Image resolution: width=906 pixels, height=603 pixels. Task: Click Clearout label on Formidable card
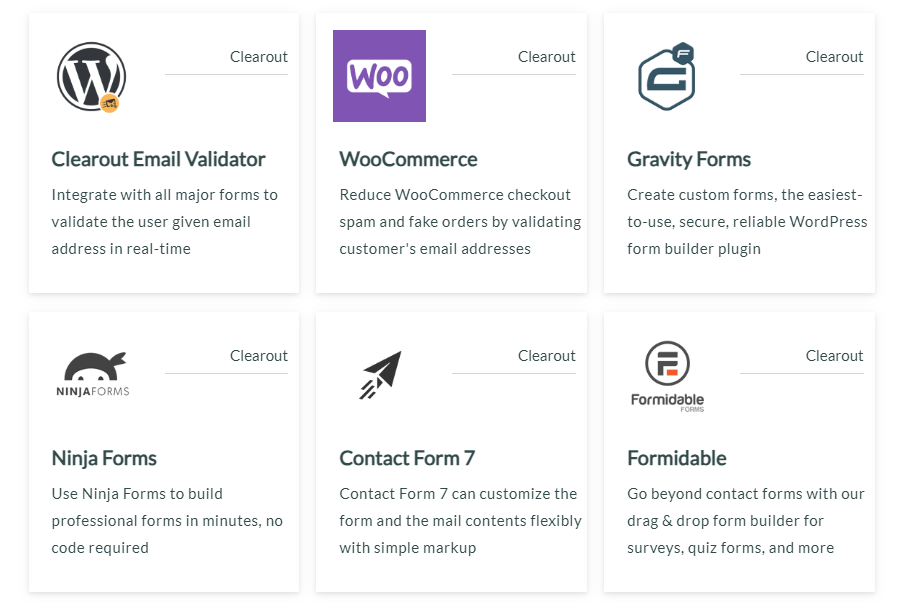click(834, 356)
